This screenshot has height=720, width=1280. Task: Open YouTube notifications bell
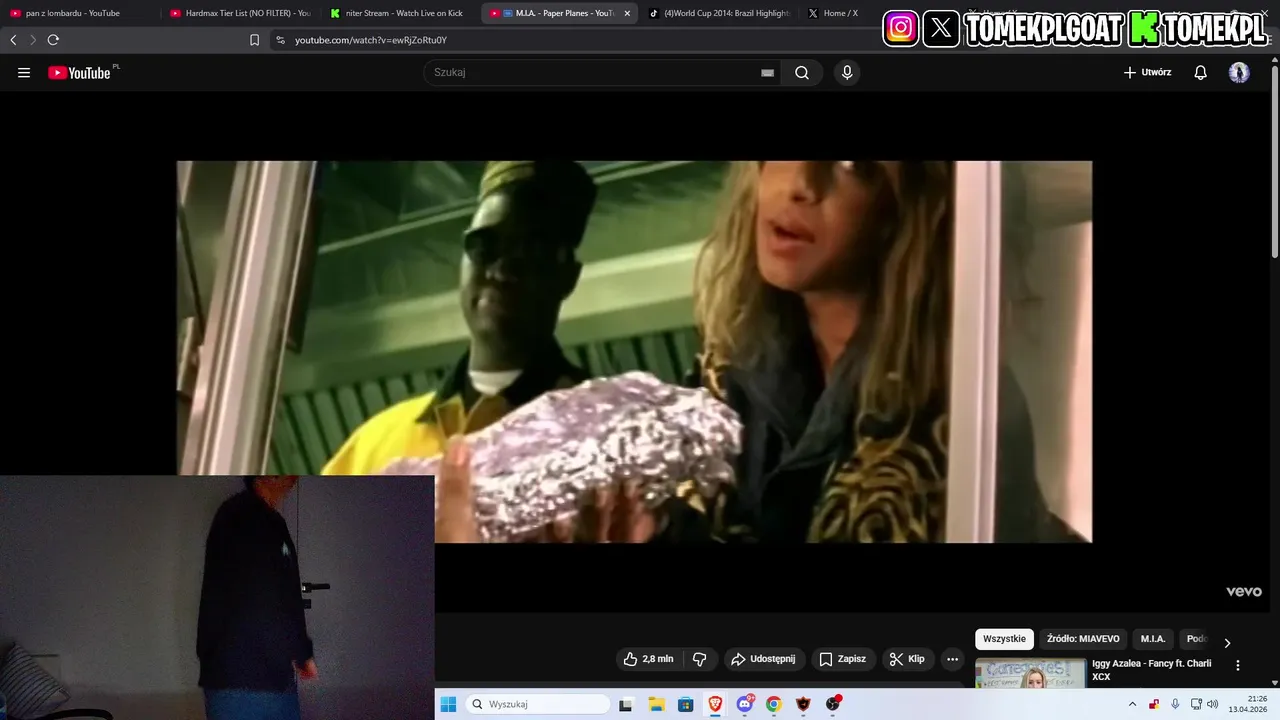point(1201,72)
